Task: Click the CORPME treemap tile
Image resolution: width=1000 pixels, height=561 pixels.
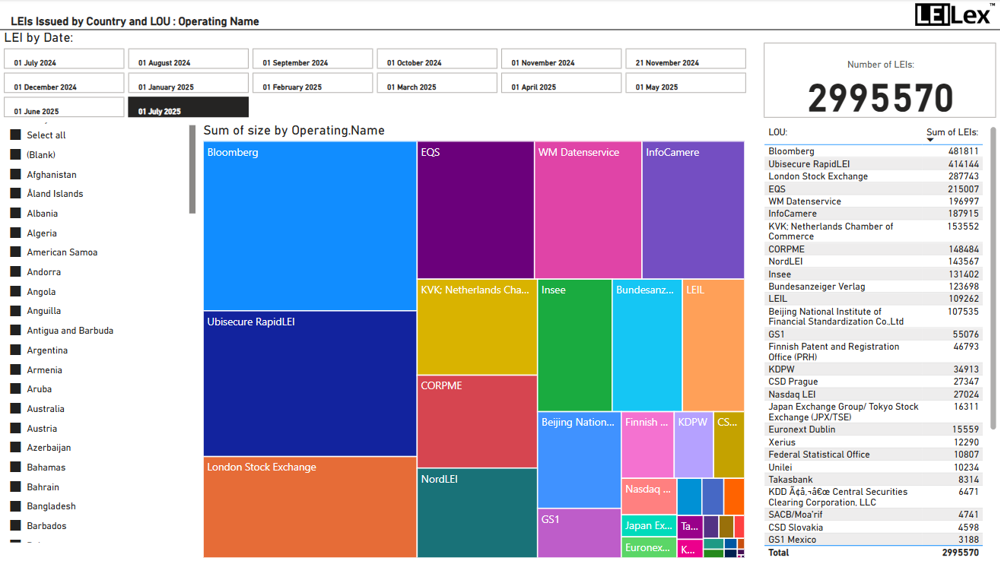Action: 477,421
